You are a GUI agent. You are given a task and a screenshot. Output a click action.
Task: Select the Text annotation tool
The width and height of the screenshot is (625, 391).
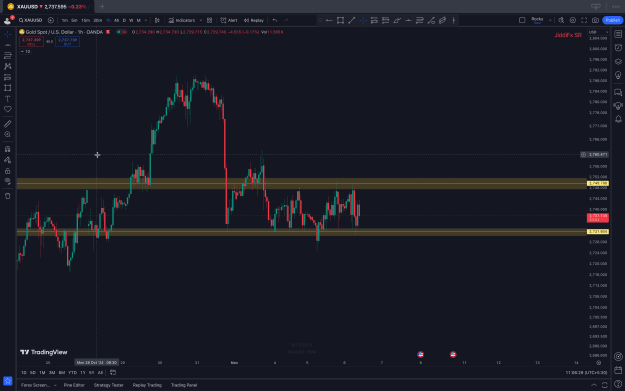pyautogui.click(x=8, y=98)
